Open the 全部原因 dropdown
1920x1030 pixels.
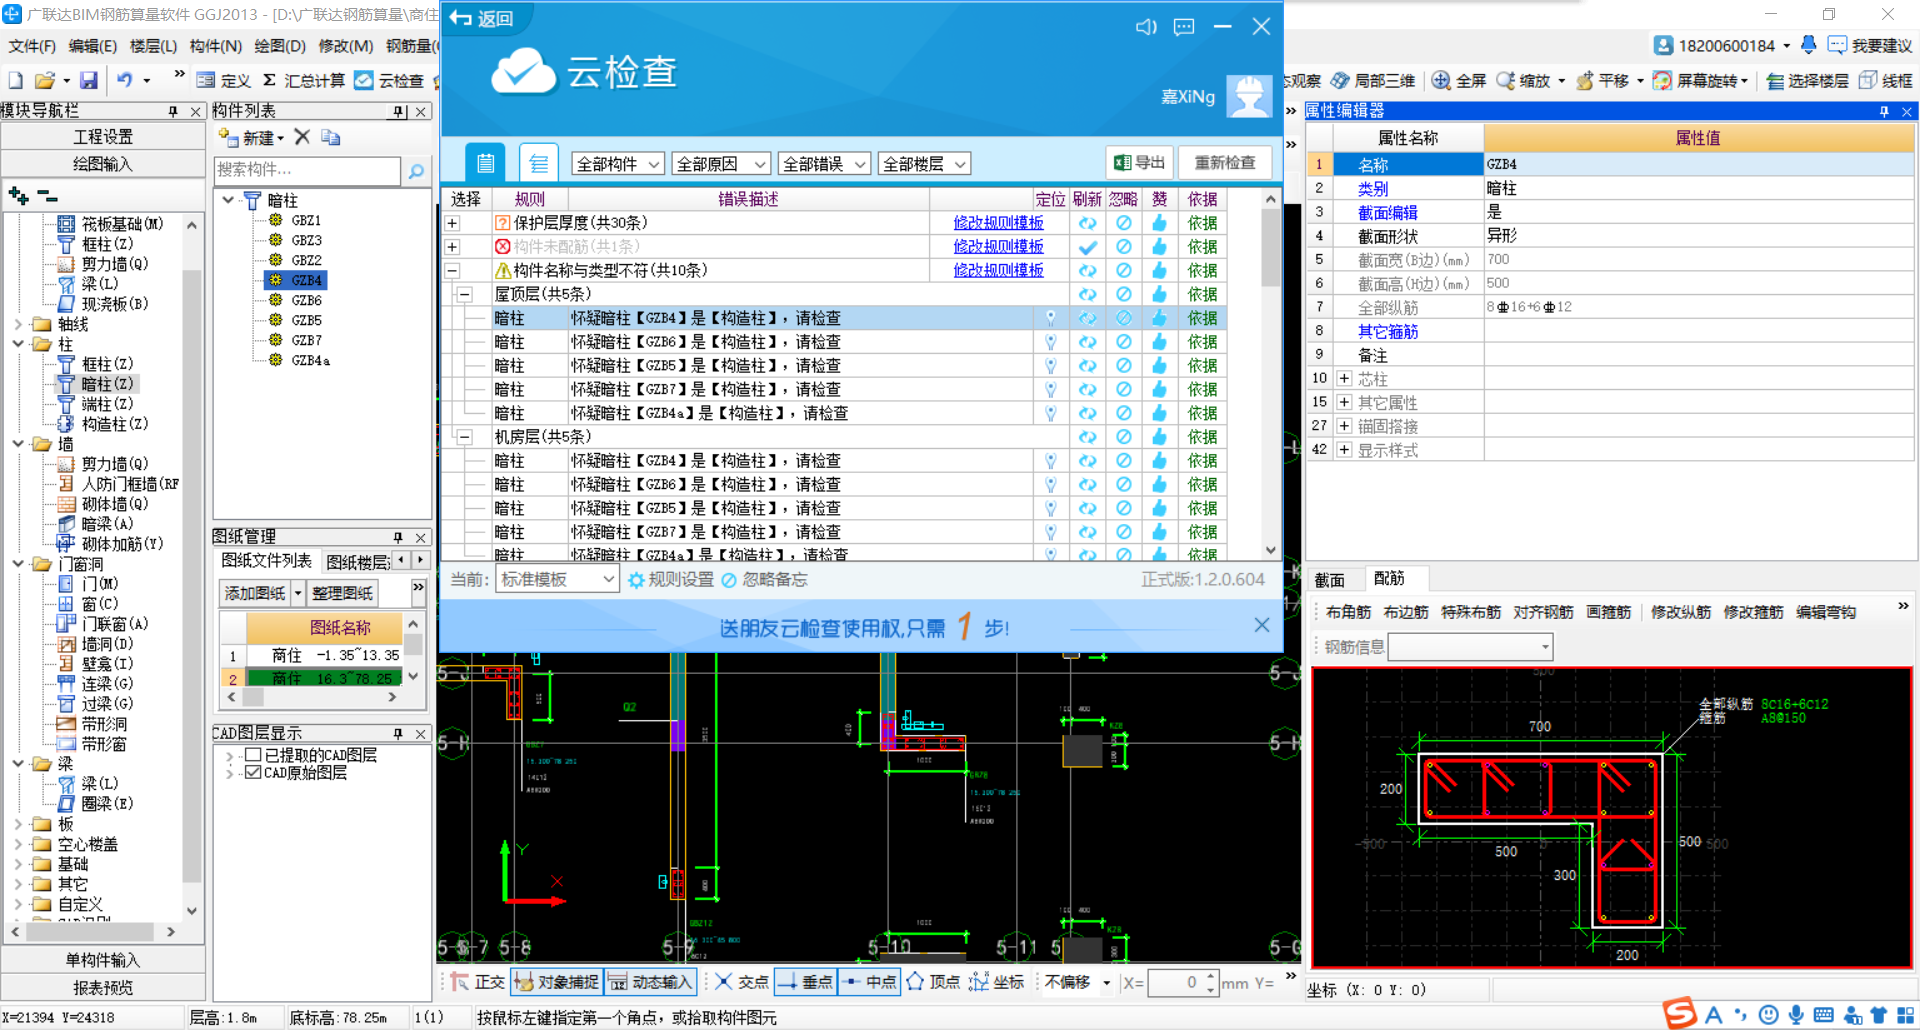tap(721, 164)
